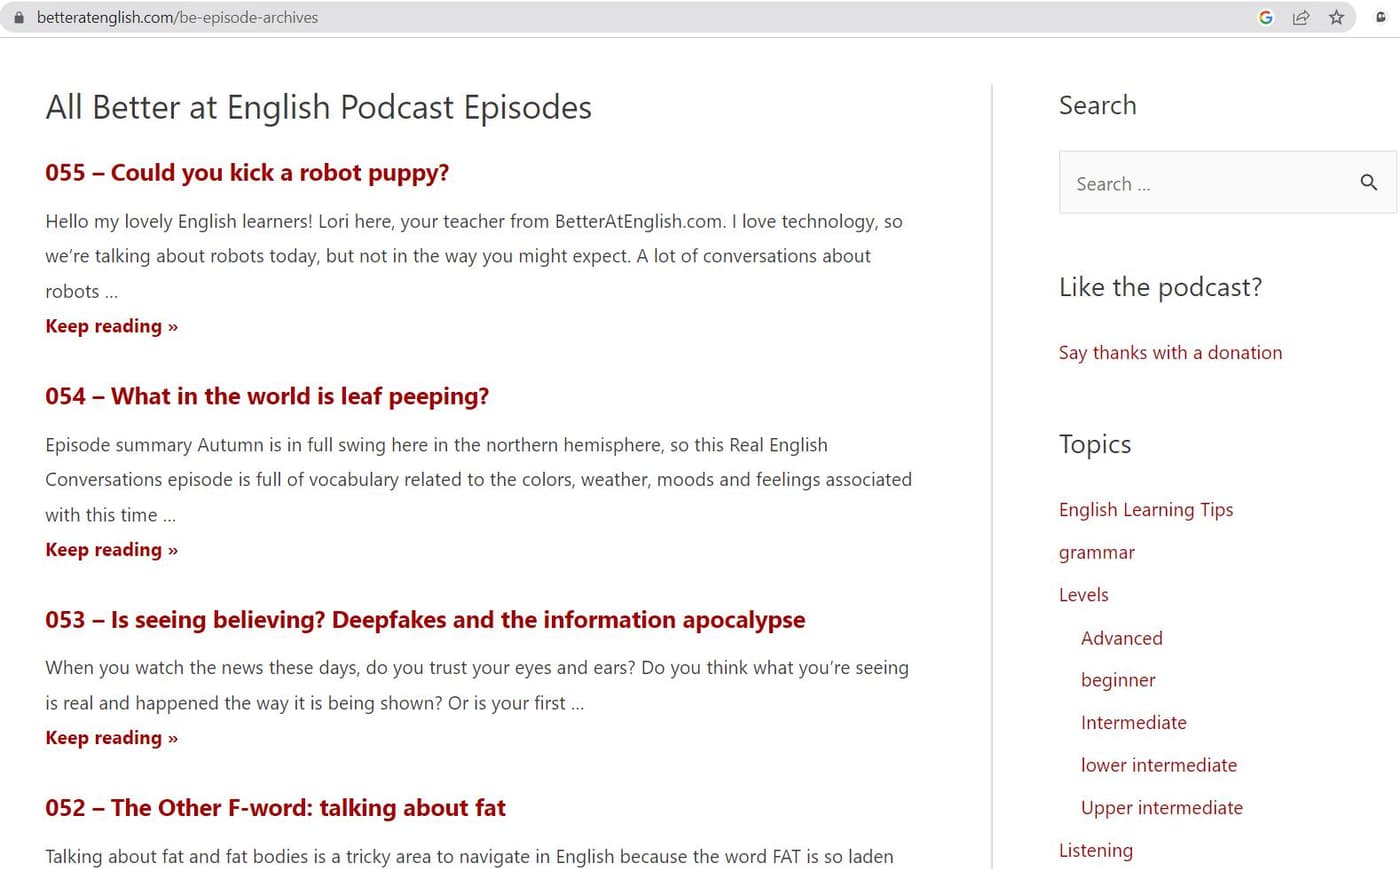
Task: Click the search magnifier button
Action: pyautogui.click(x=1369, y=182)
